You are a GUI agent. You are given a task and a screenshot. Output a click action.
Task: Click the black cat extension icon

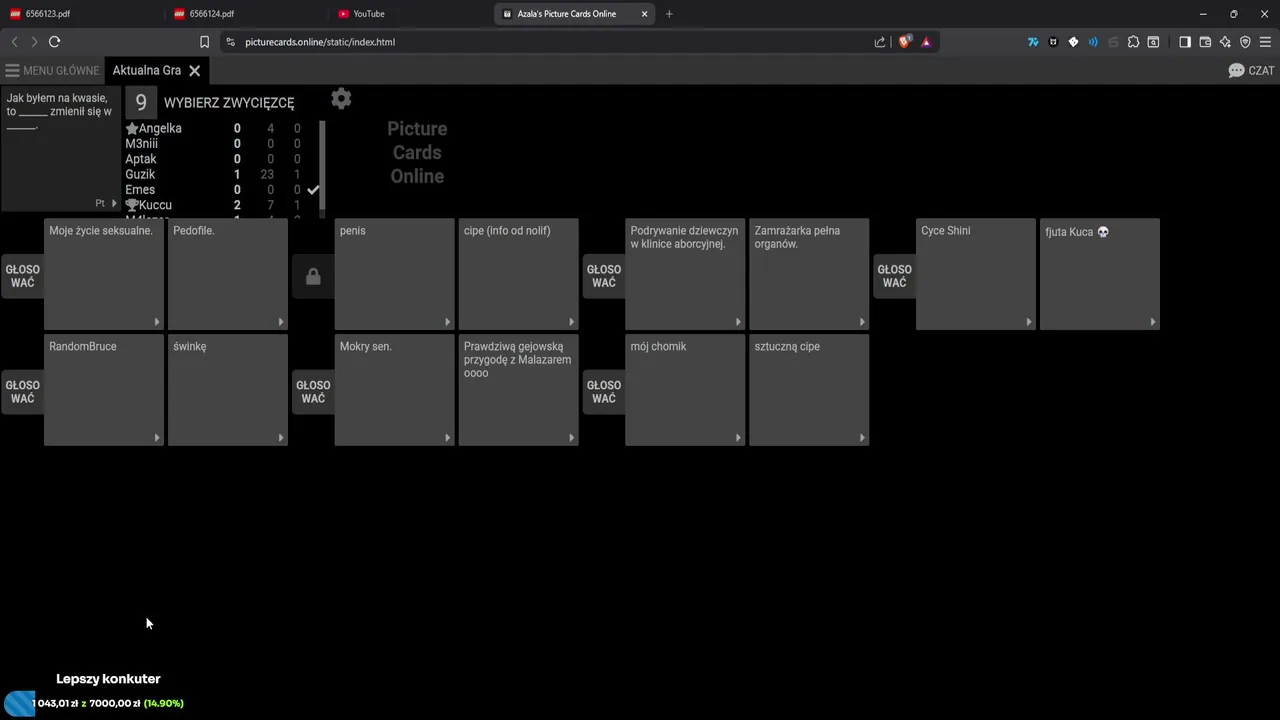pos(1053,42)
